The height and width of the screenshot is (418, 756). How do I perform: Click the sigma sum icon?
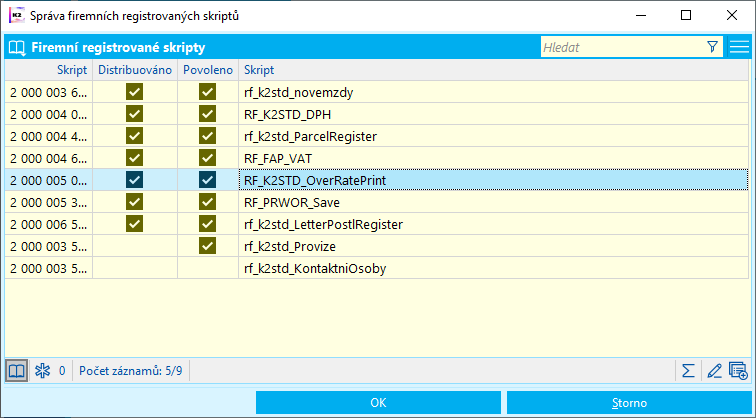click(688, 371)
